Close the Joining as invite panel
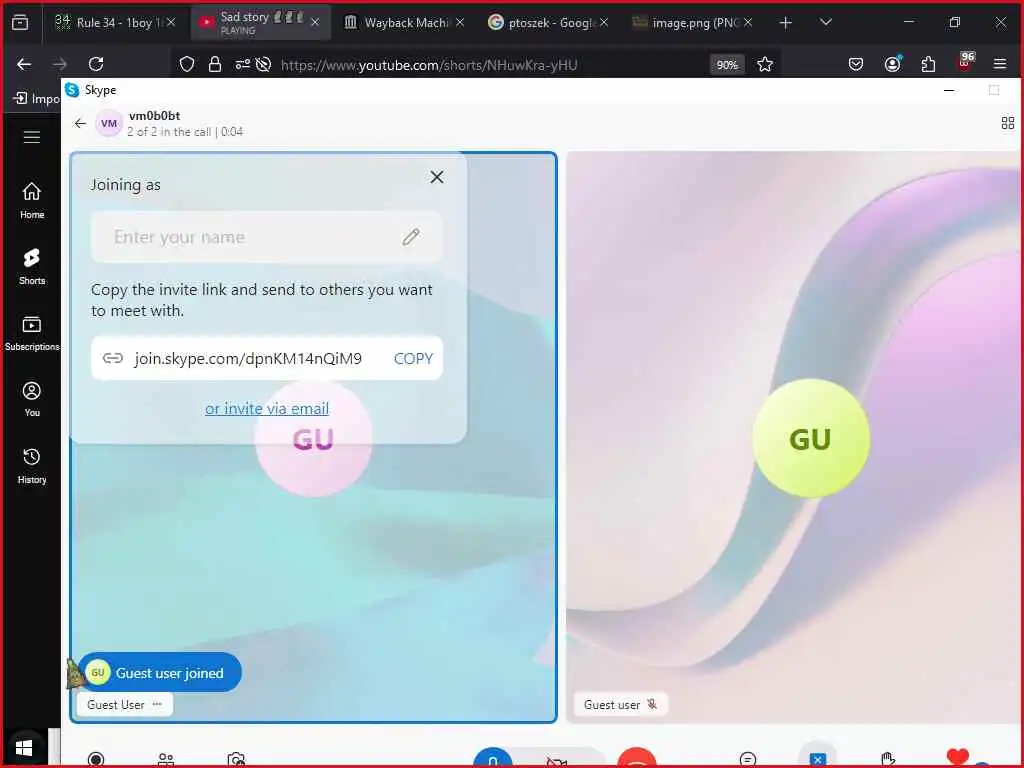 click(x=437, y=177)
